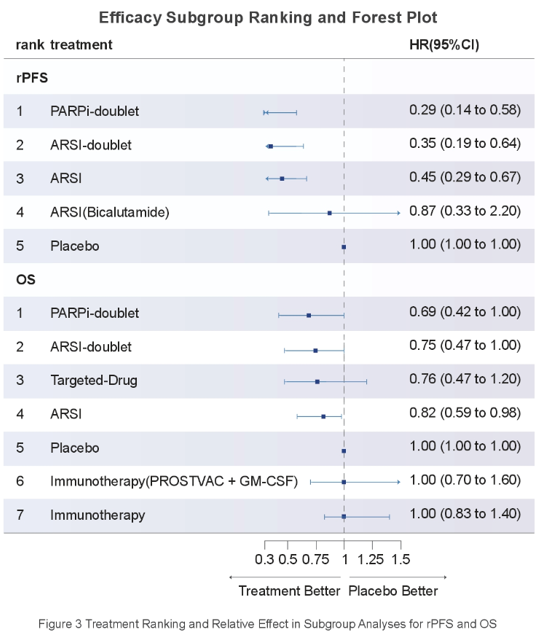Click the ARSI(Bicalutamide) point estimate square
Image resolution: width=544 pixels, height=640 pixels.
coord(330,213)
